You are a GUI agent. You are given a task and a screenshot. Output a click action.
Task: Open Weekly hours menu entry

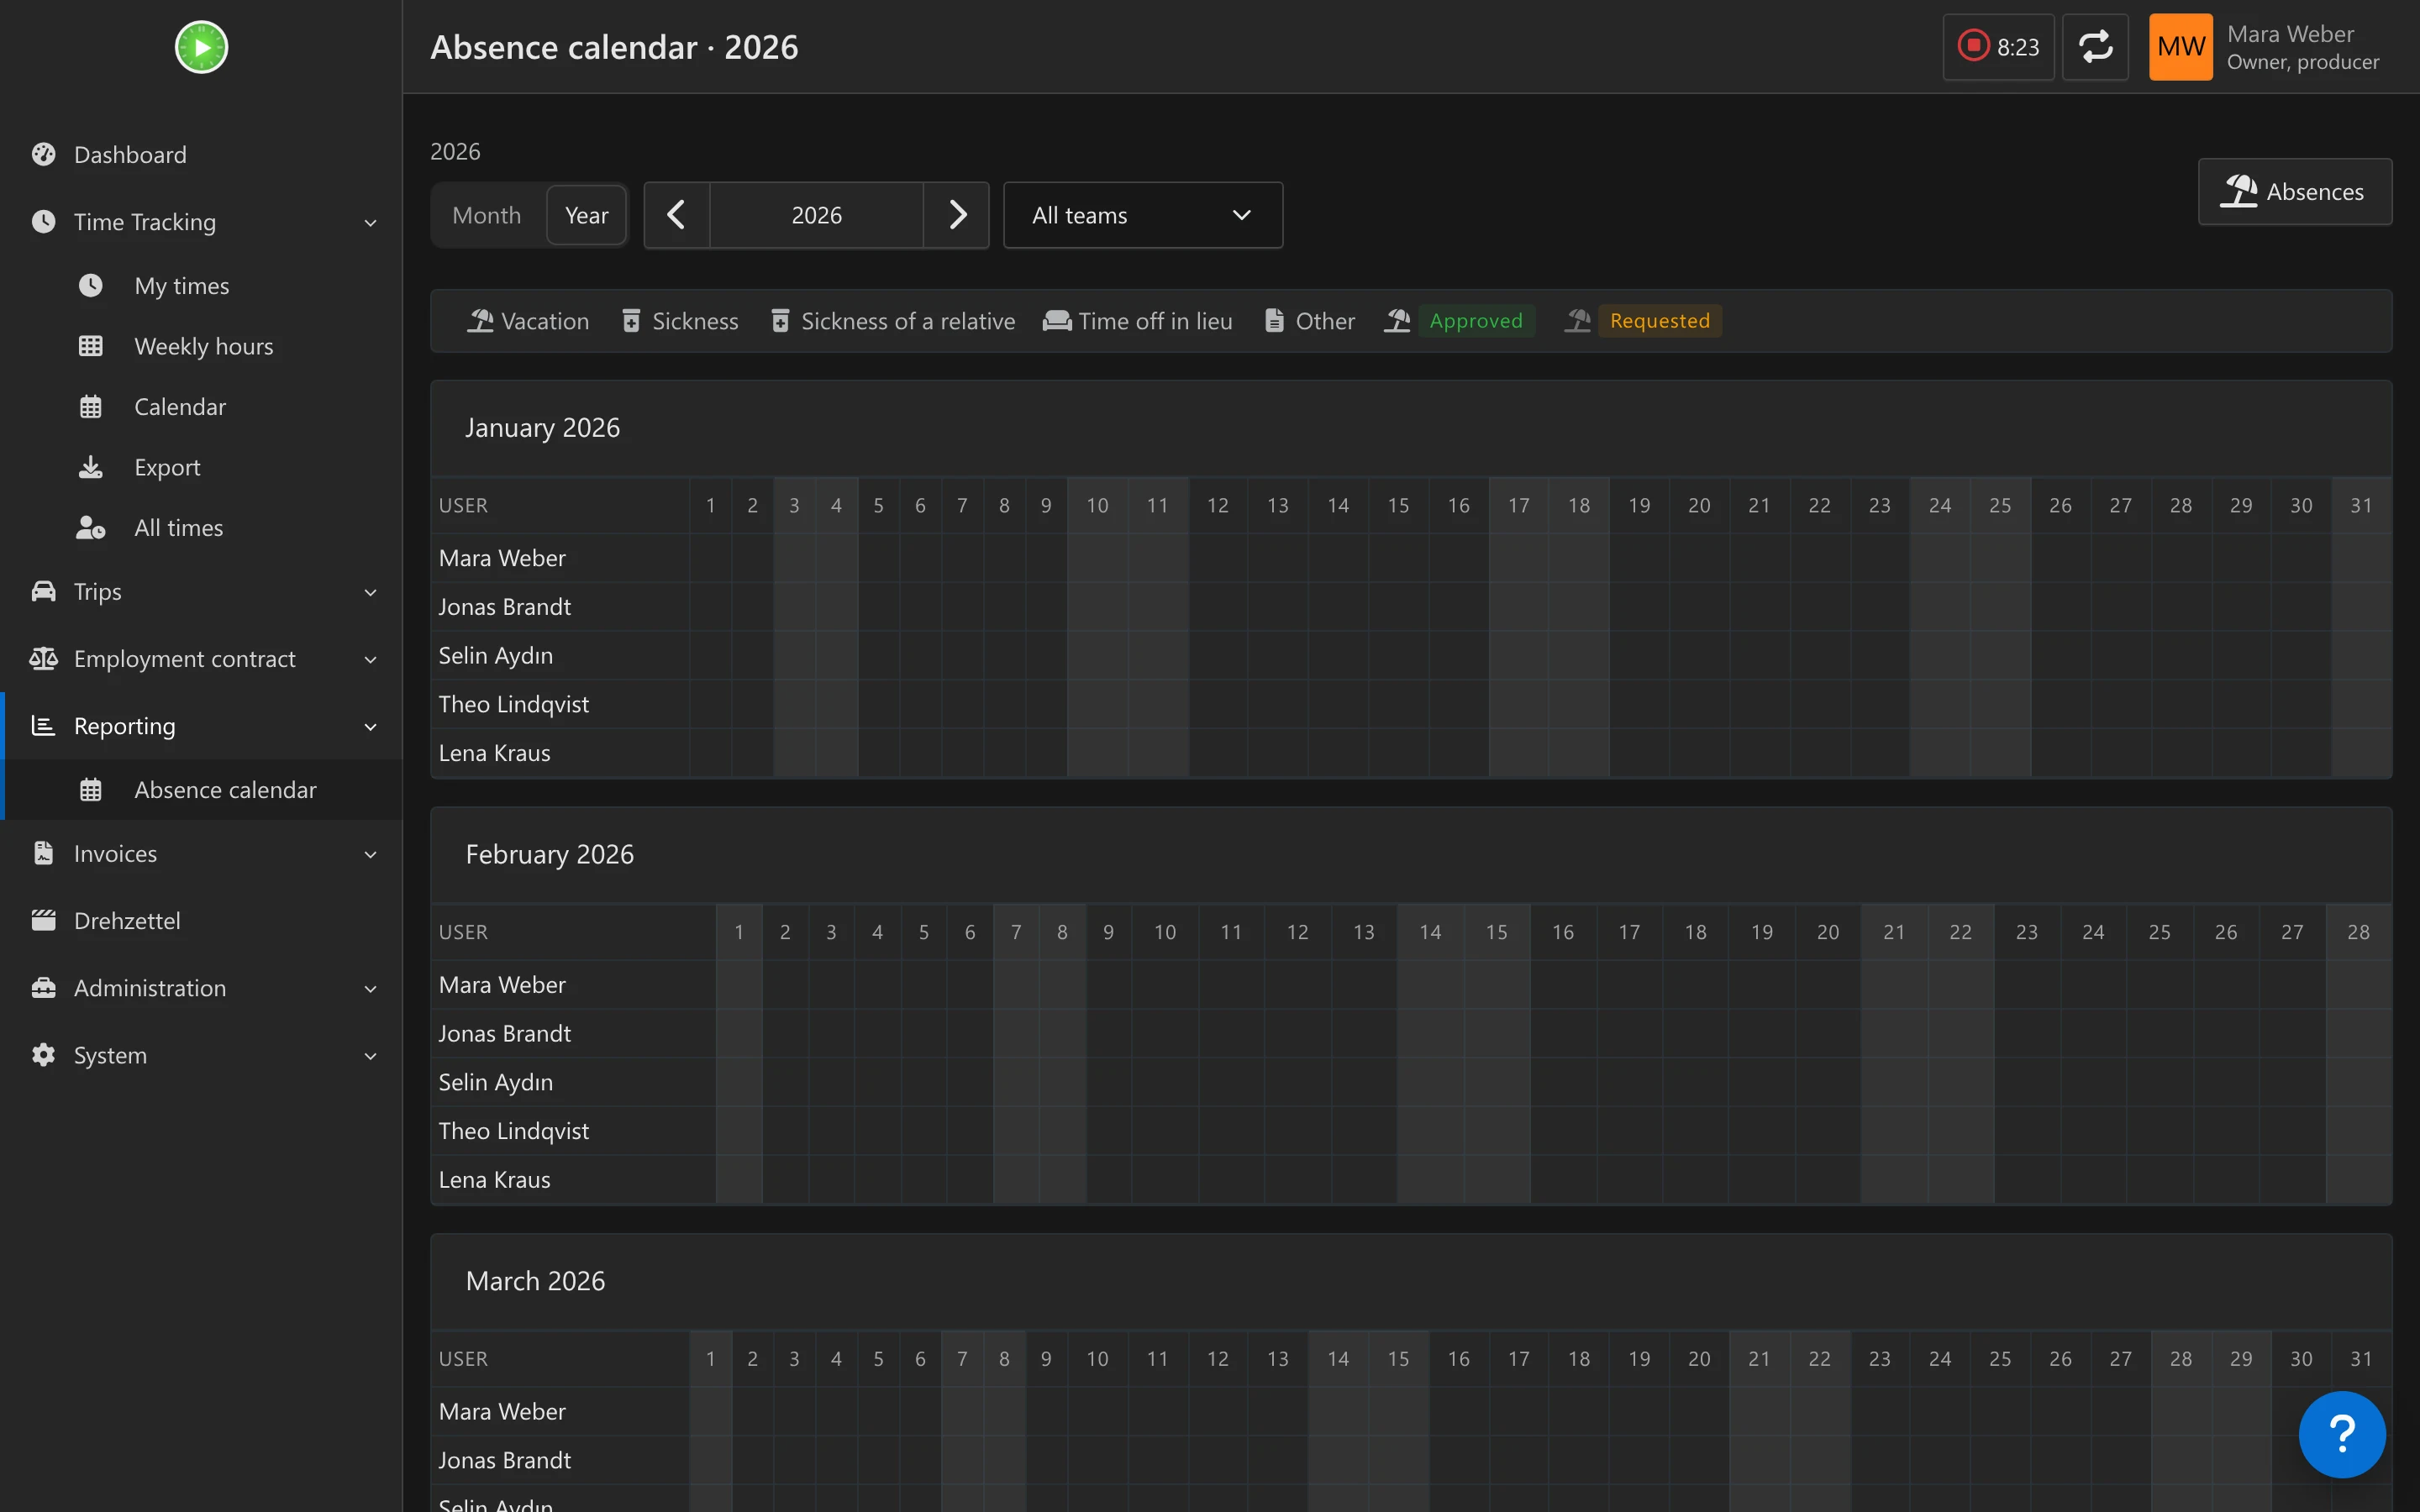pos(201,346)
